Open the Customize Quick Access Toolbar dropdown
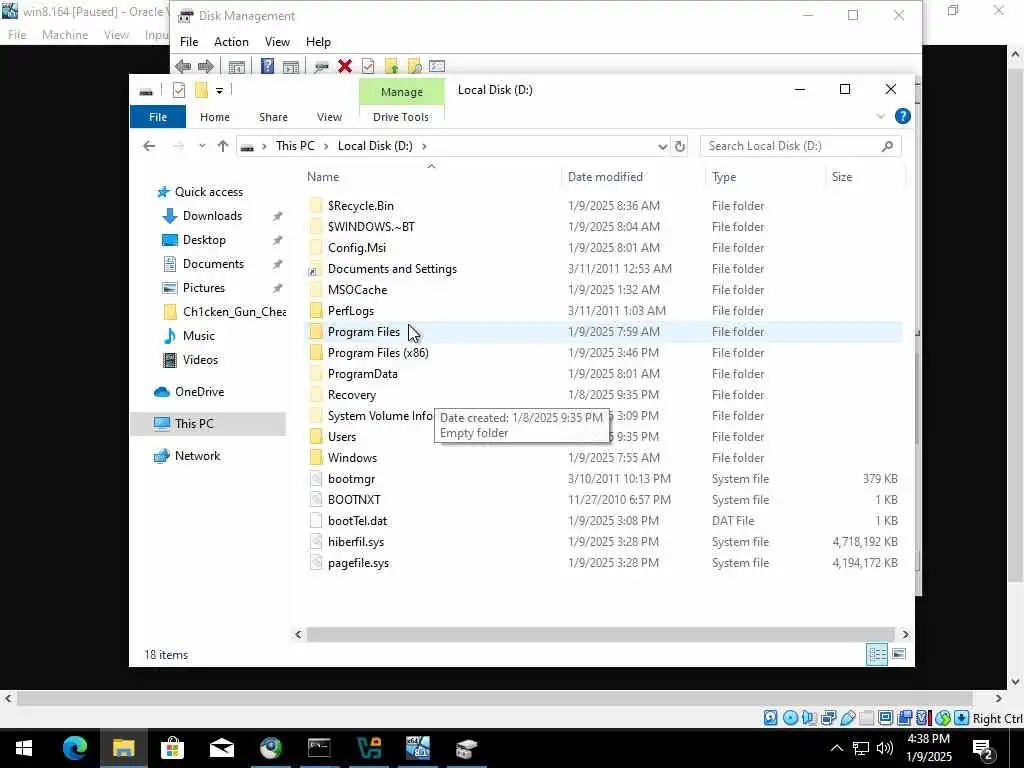This screenshot has height=768, width=1024. 219,91
